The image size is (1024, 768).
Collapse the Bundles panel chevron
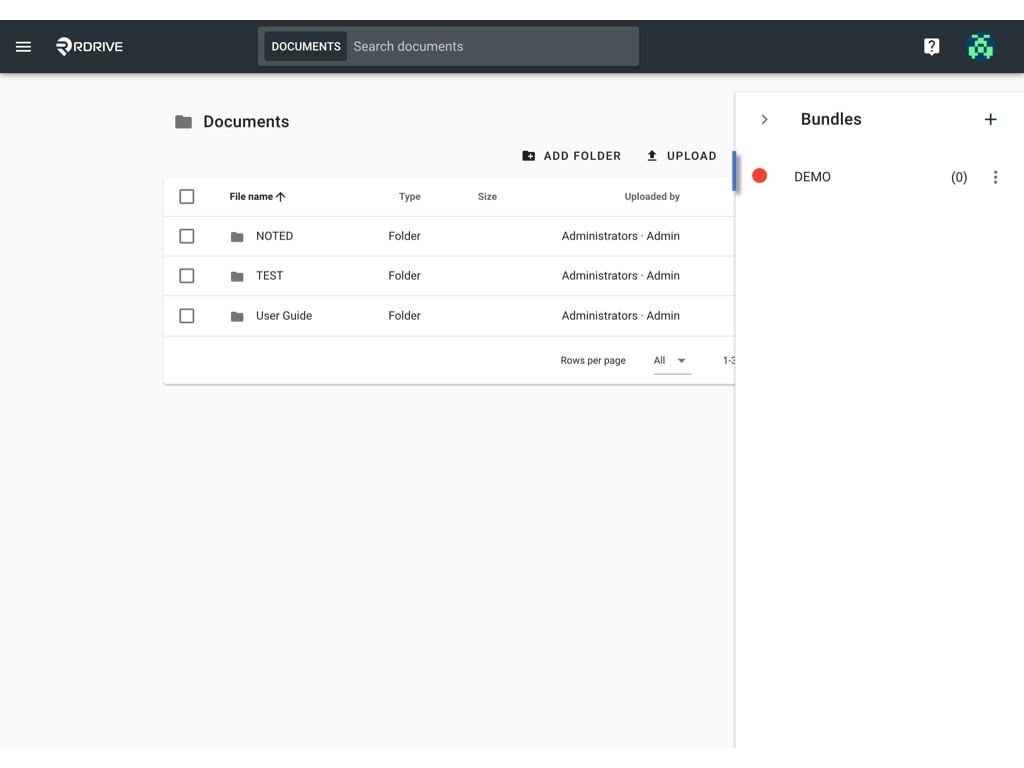pyautogui.click(x=764, y=120)
